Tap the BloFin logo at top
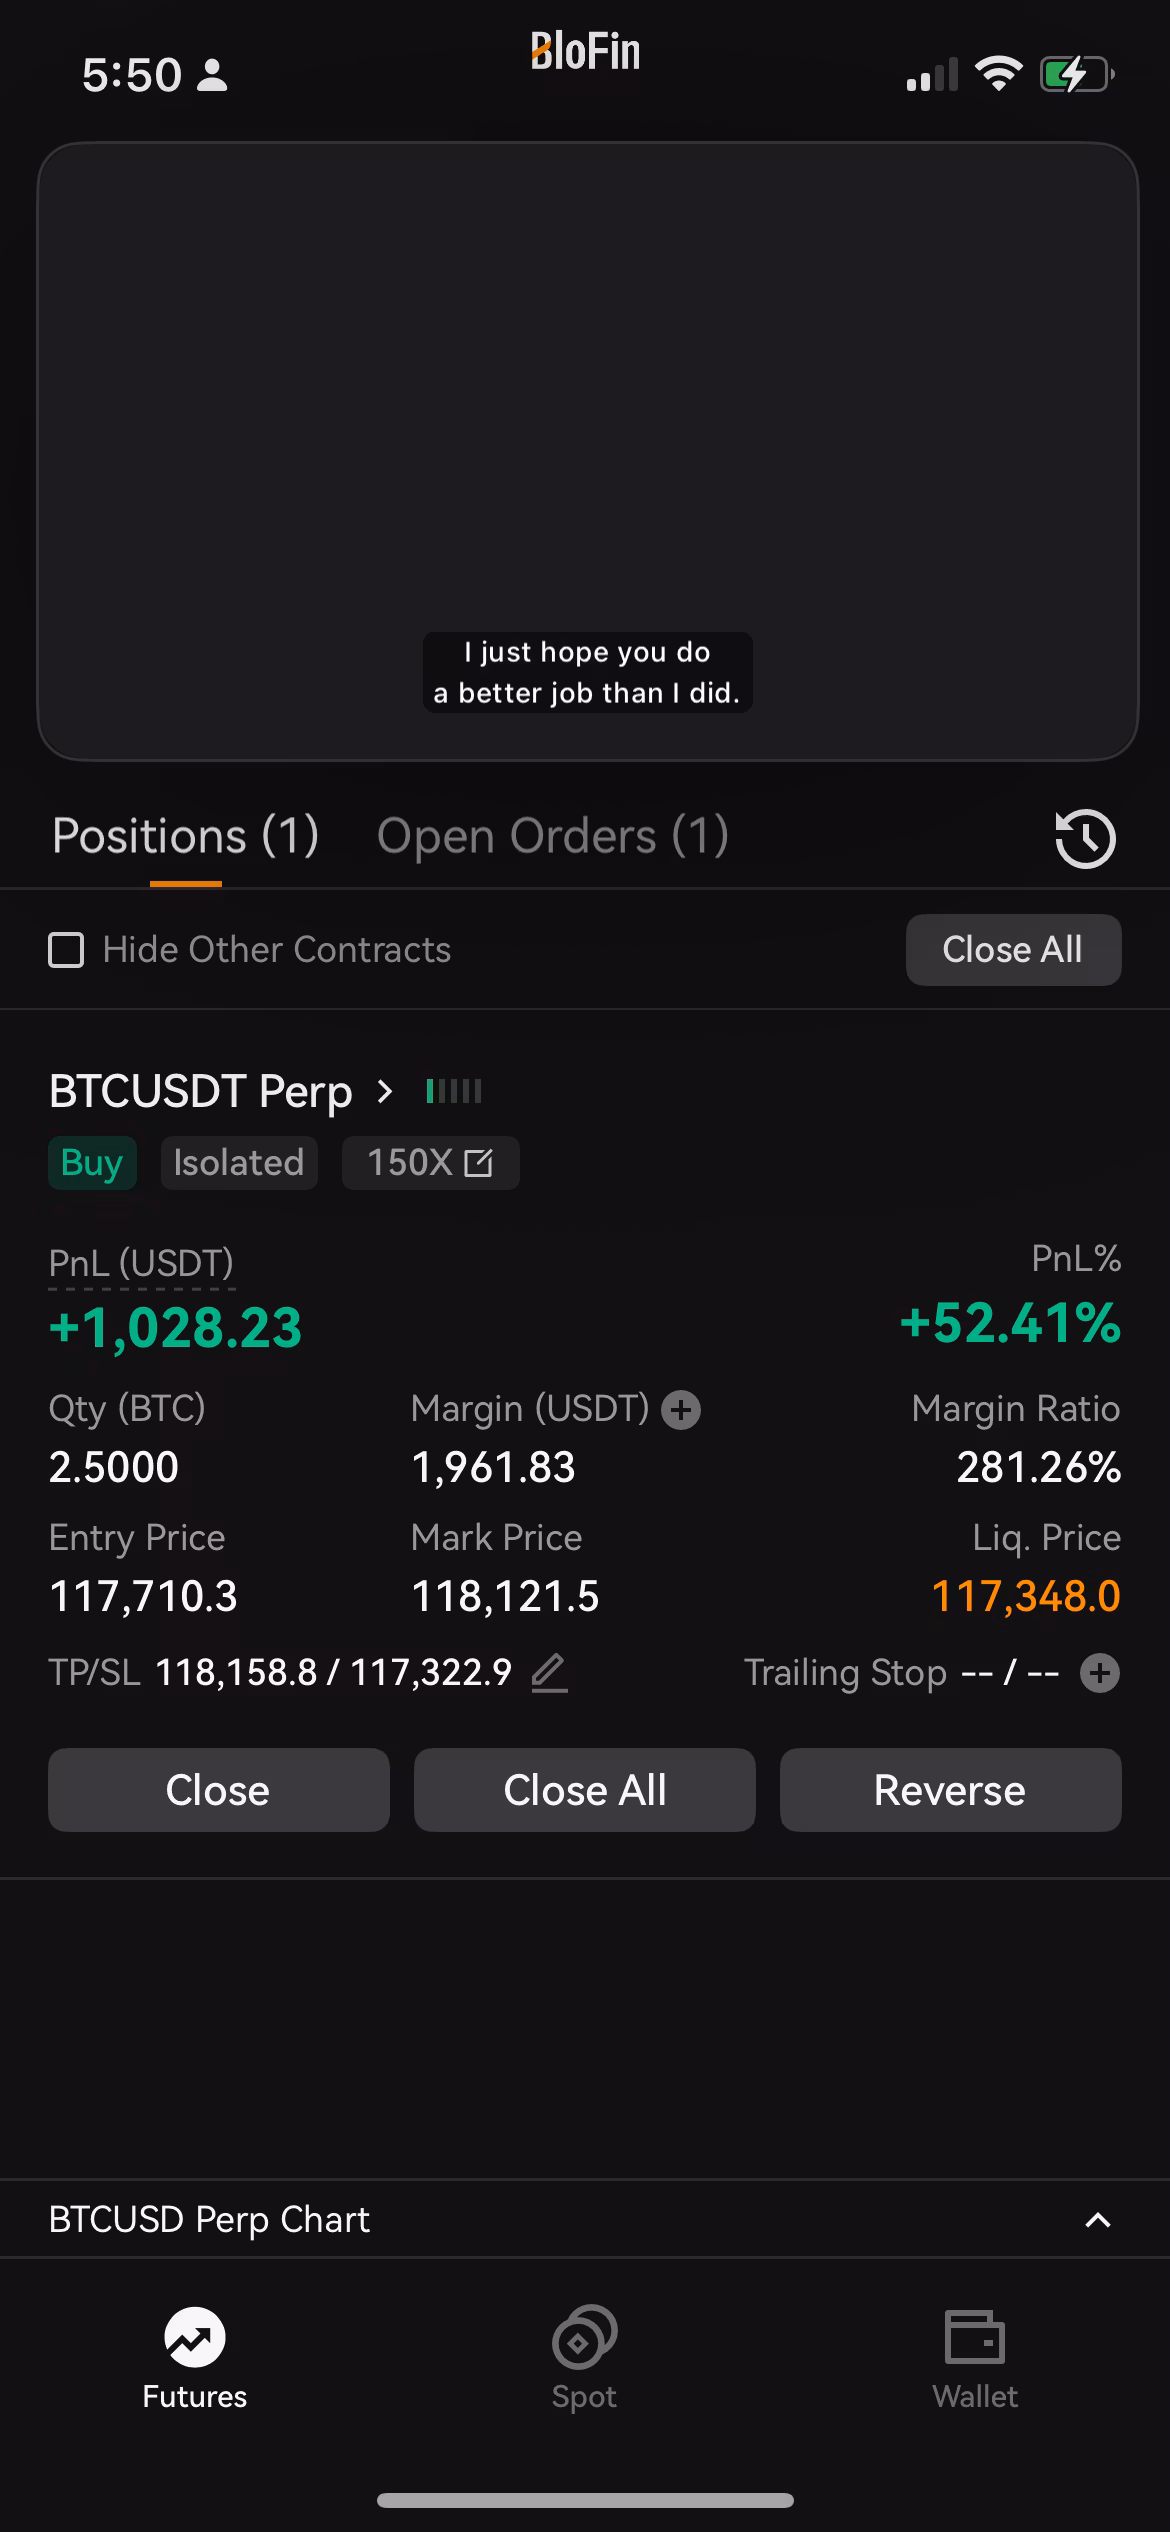The width and height of the screenshot is (1170, 2532). 585,52
